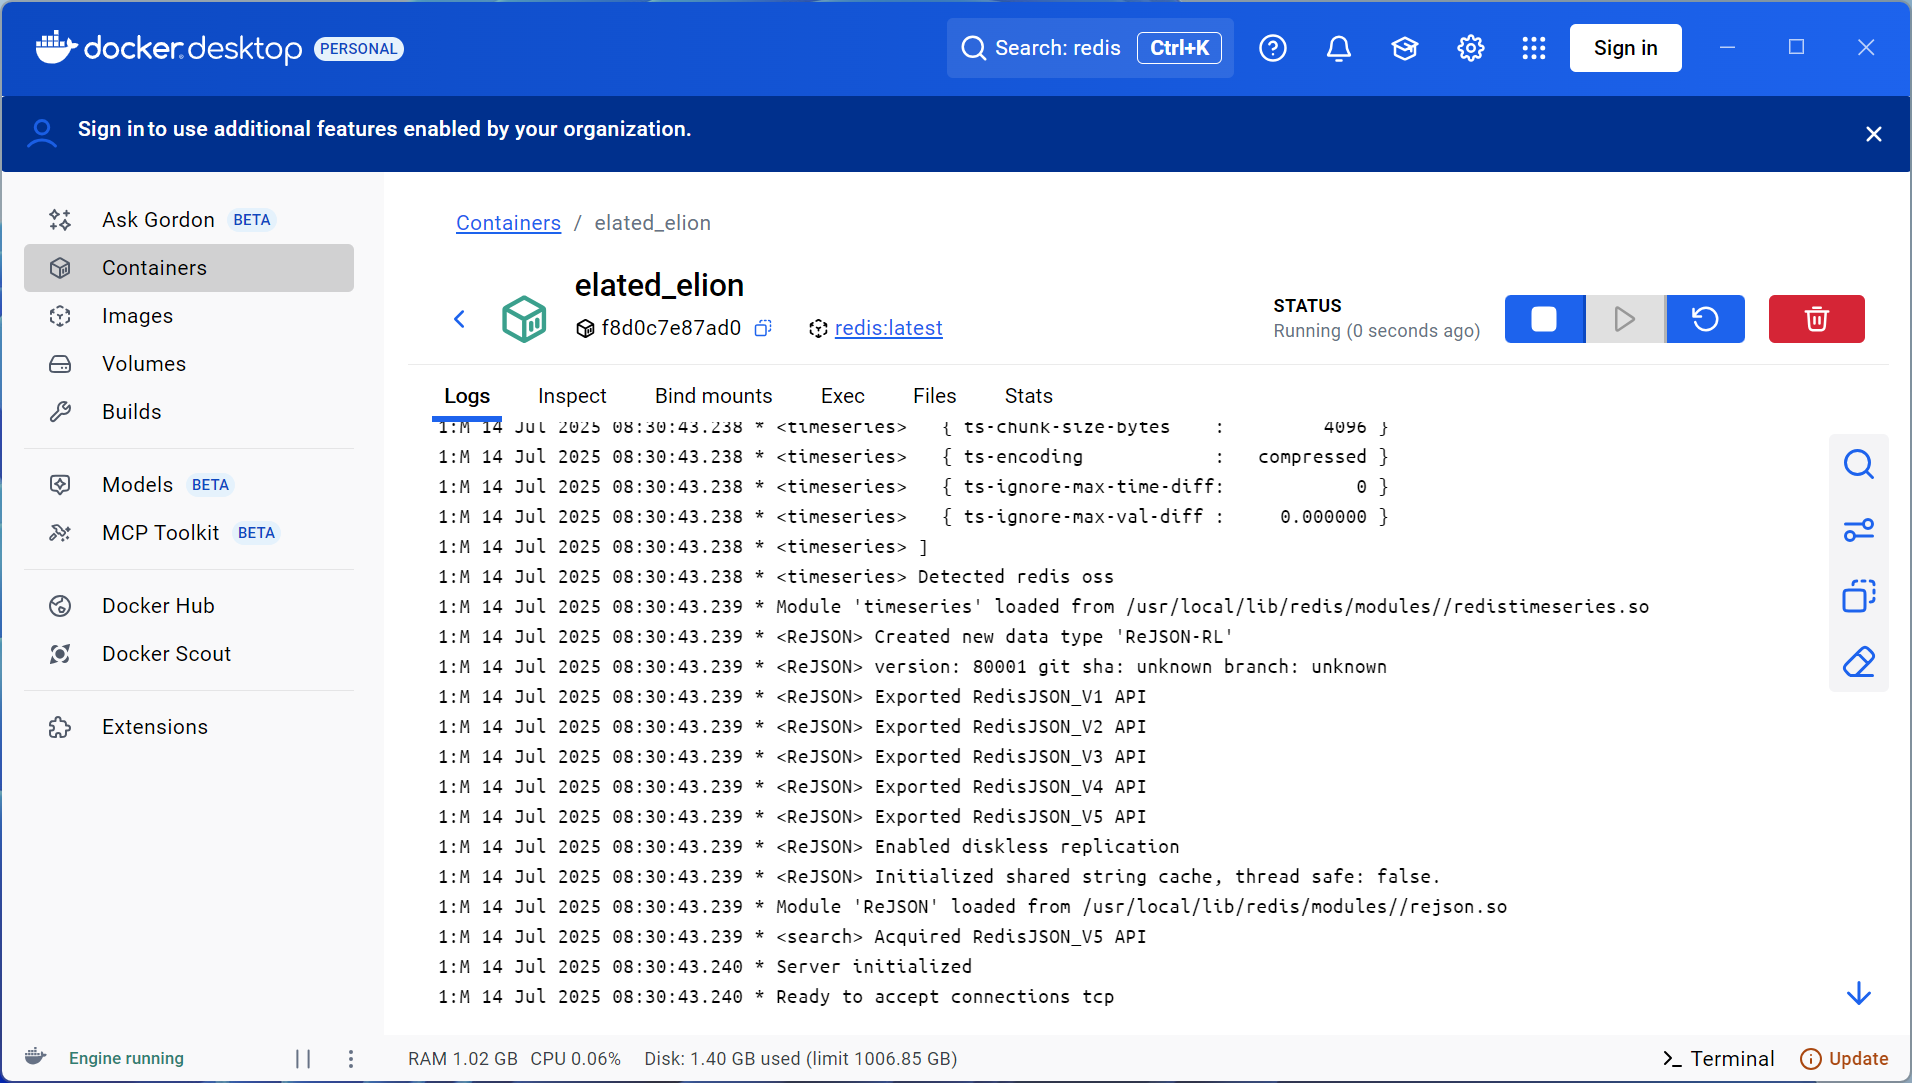1912x1083 pixels.
Task: Open Images section
Action: pos(189,316)
